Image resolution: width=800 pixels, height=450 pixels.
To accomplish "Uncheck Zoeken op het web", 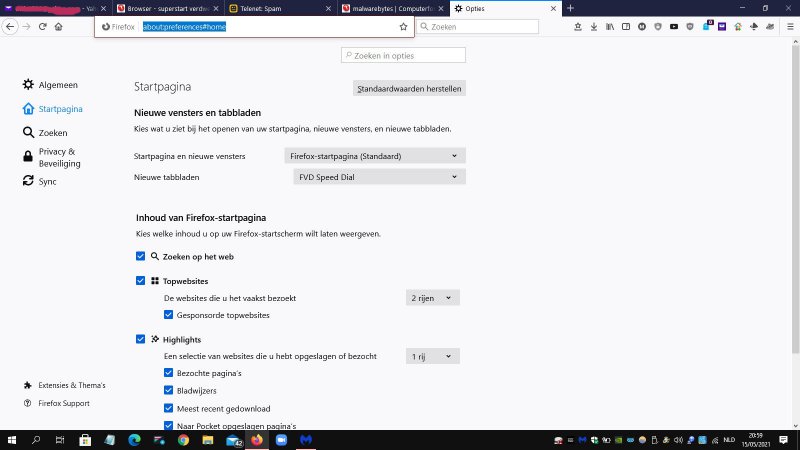I will click(x=140, y=256).
